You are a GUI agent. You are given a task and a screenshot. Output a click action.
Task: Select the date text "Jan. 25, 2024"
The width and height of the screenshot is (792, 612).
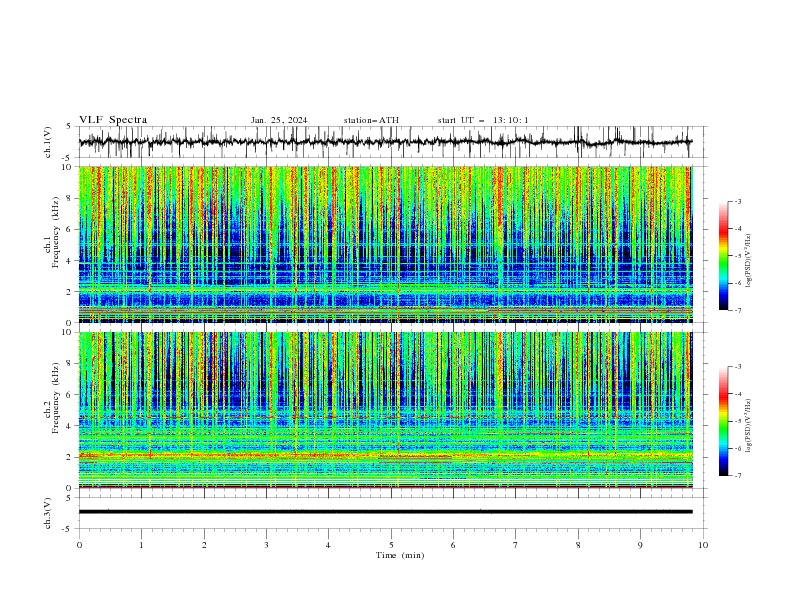point(279,120)
